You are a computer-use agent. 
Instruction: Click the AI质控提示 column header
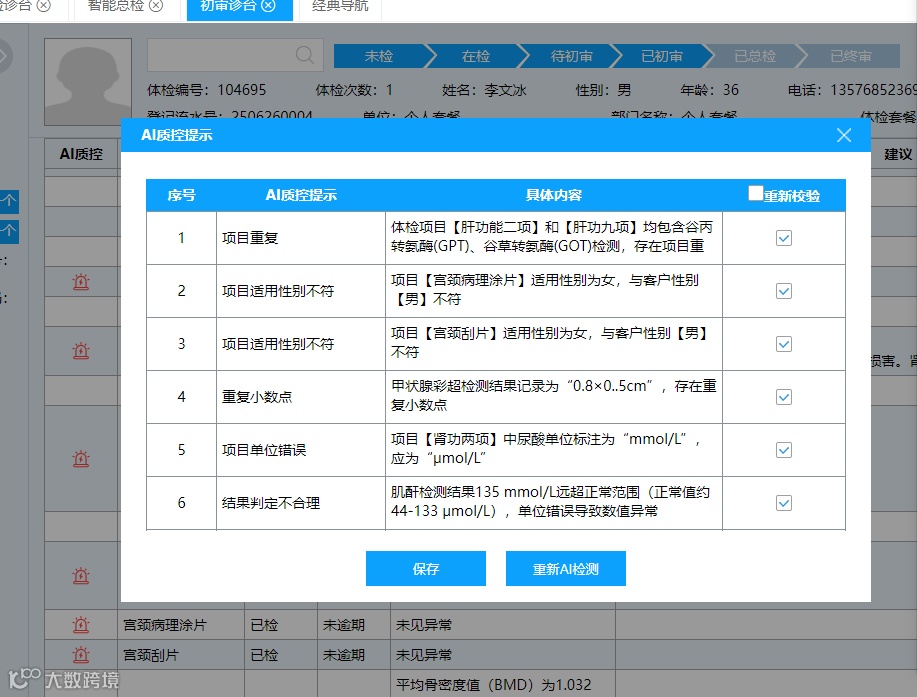click(301, 195)
